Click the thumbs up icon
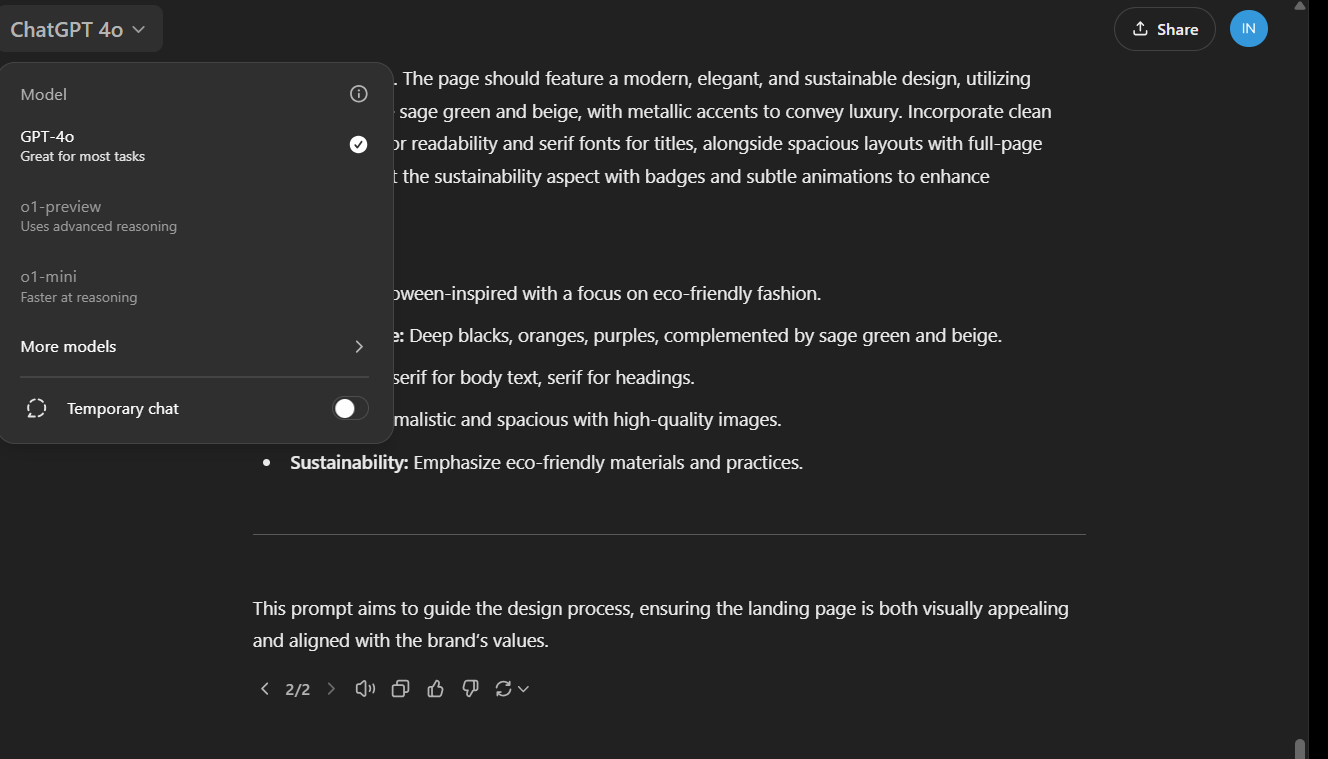1328x759 pixels. coord(435,688)
